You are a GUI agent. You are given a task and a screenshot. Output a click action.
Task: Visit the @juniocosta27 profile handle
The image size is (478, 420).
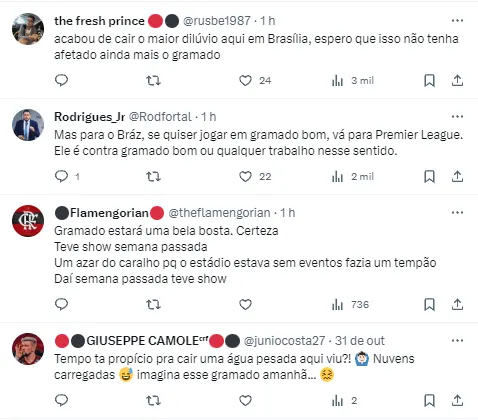[x=284, y=341]
